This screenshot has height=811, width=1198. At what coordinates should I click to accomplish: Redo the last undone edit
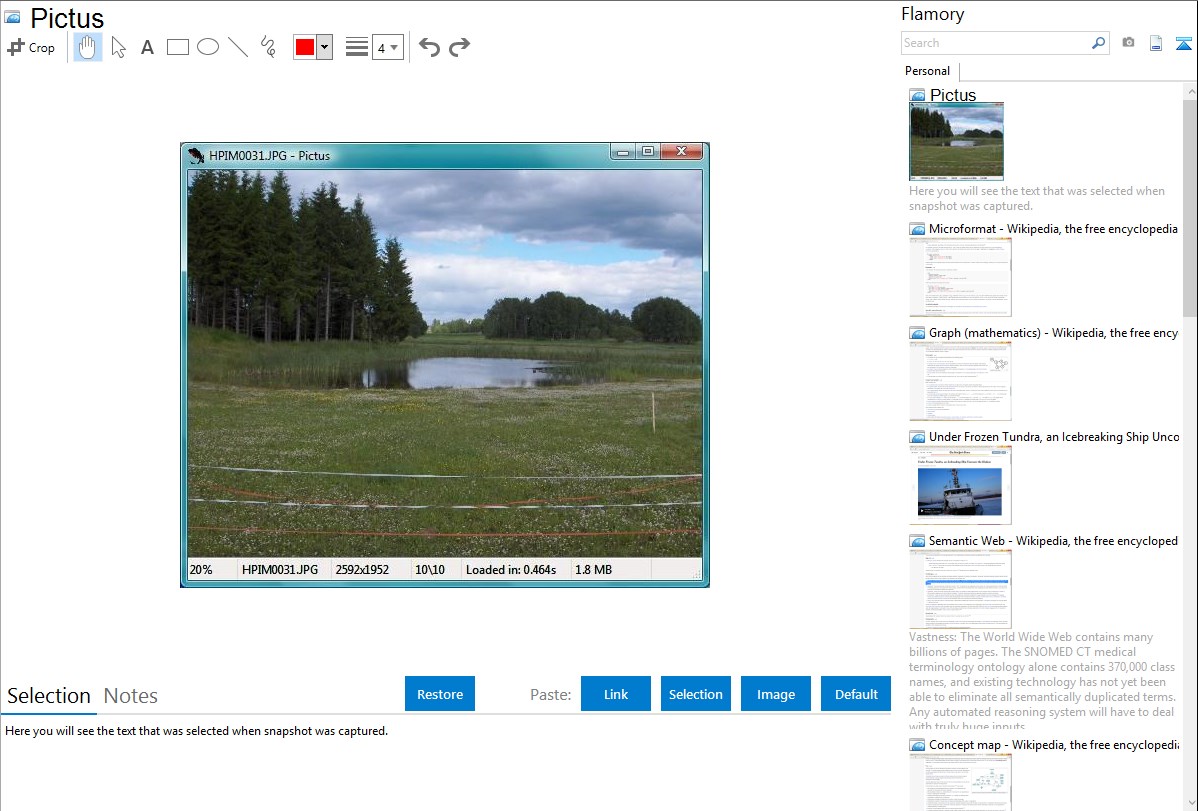[459, 47]
